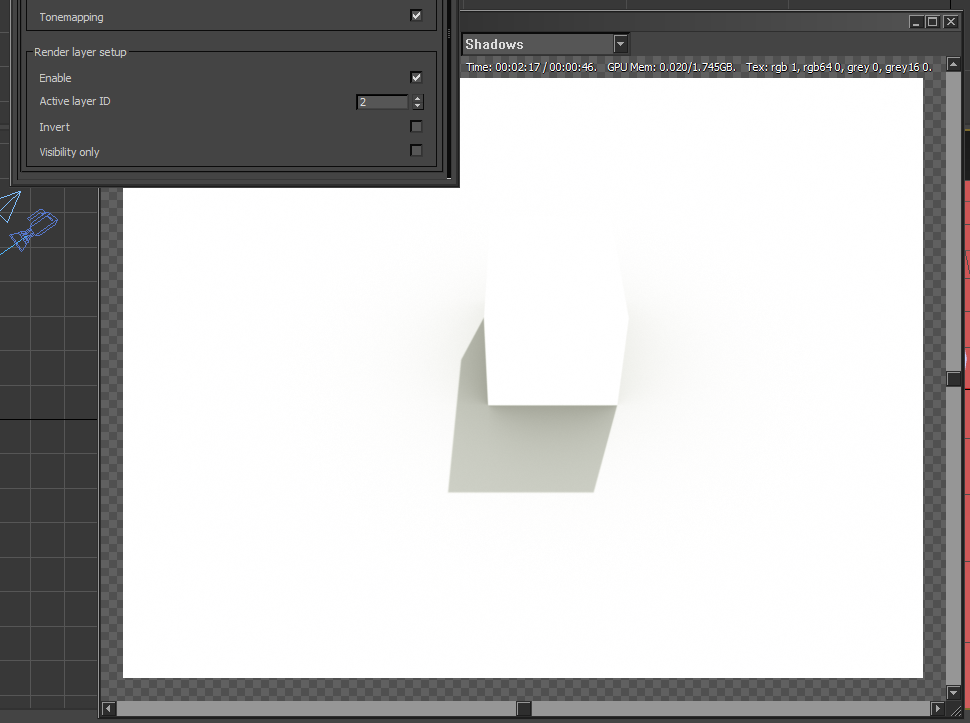970x723 pixels.
Task: Check the Invert checkbox
Action: [416, 127]
